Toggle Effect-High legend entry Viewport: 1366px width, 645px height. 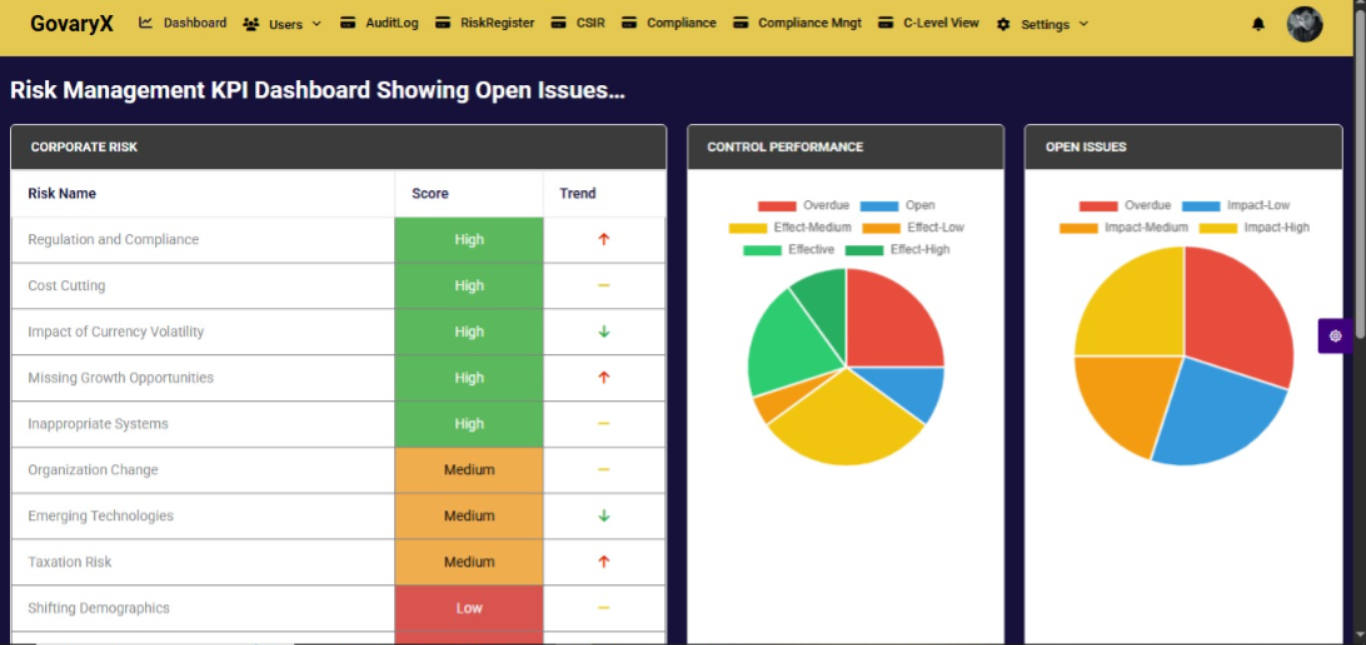click(897, 249)
